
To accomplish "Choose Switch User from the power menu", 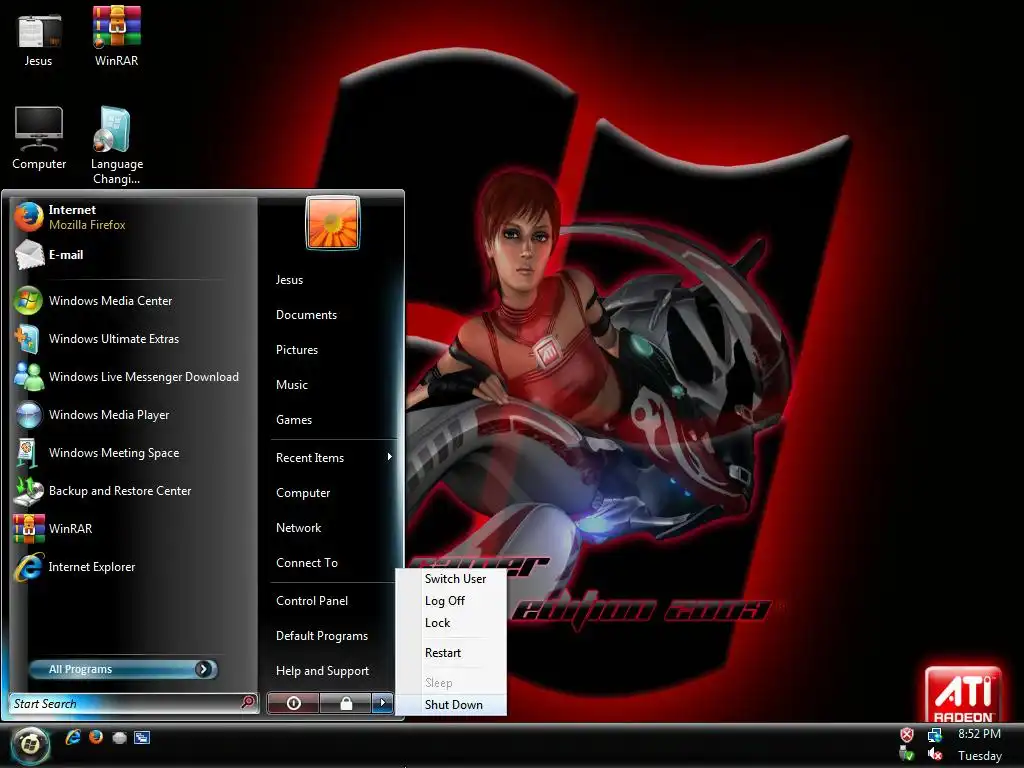I will [455, 579].
